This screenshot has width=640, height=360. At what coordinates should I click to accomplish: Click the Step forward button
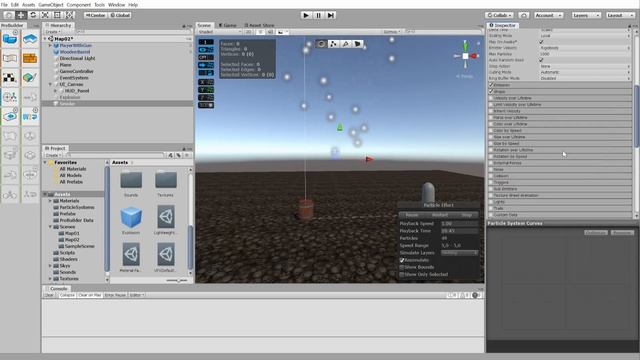point(331,15)
